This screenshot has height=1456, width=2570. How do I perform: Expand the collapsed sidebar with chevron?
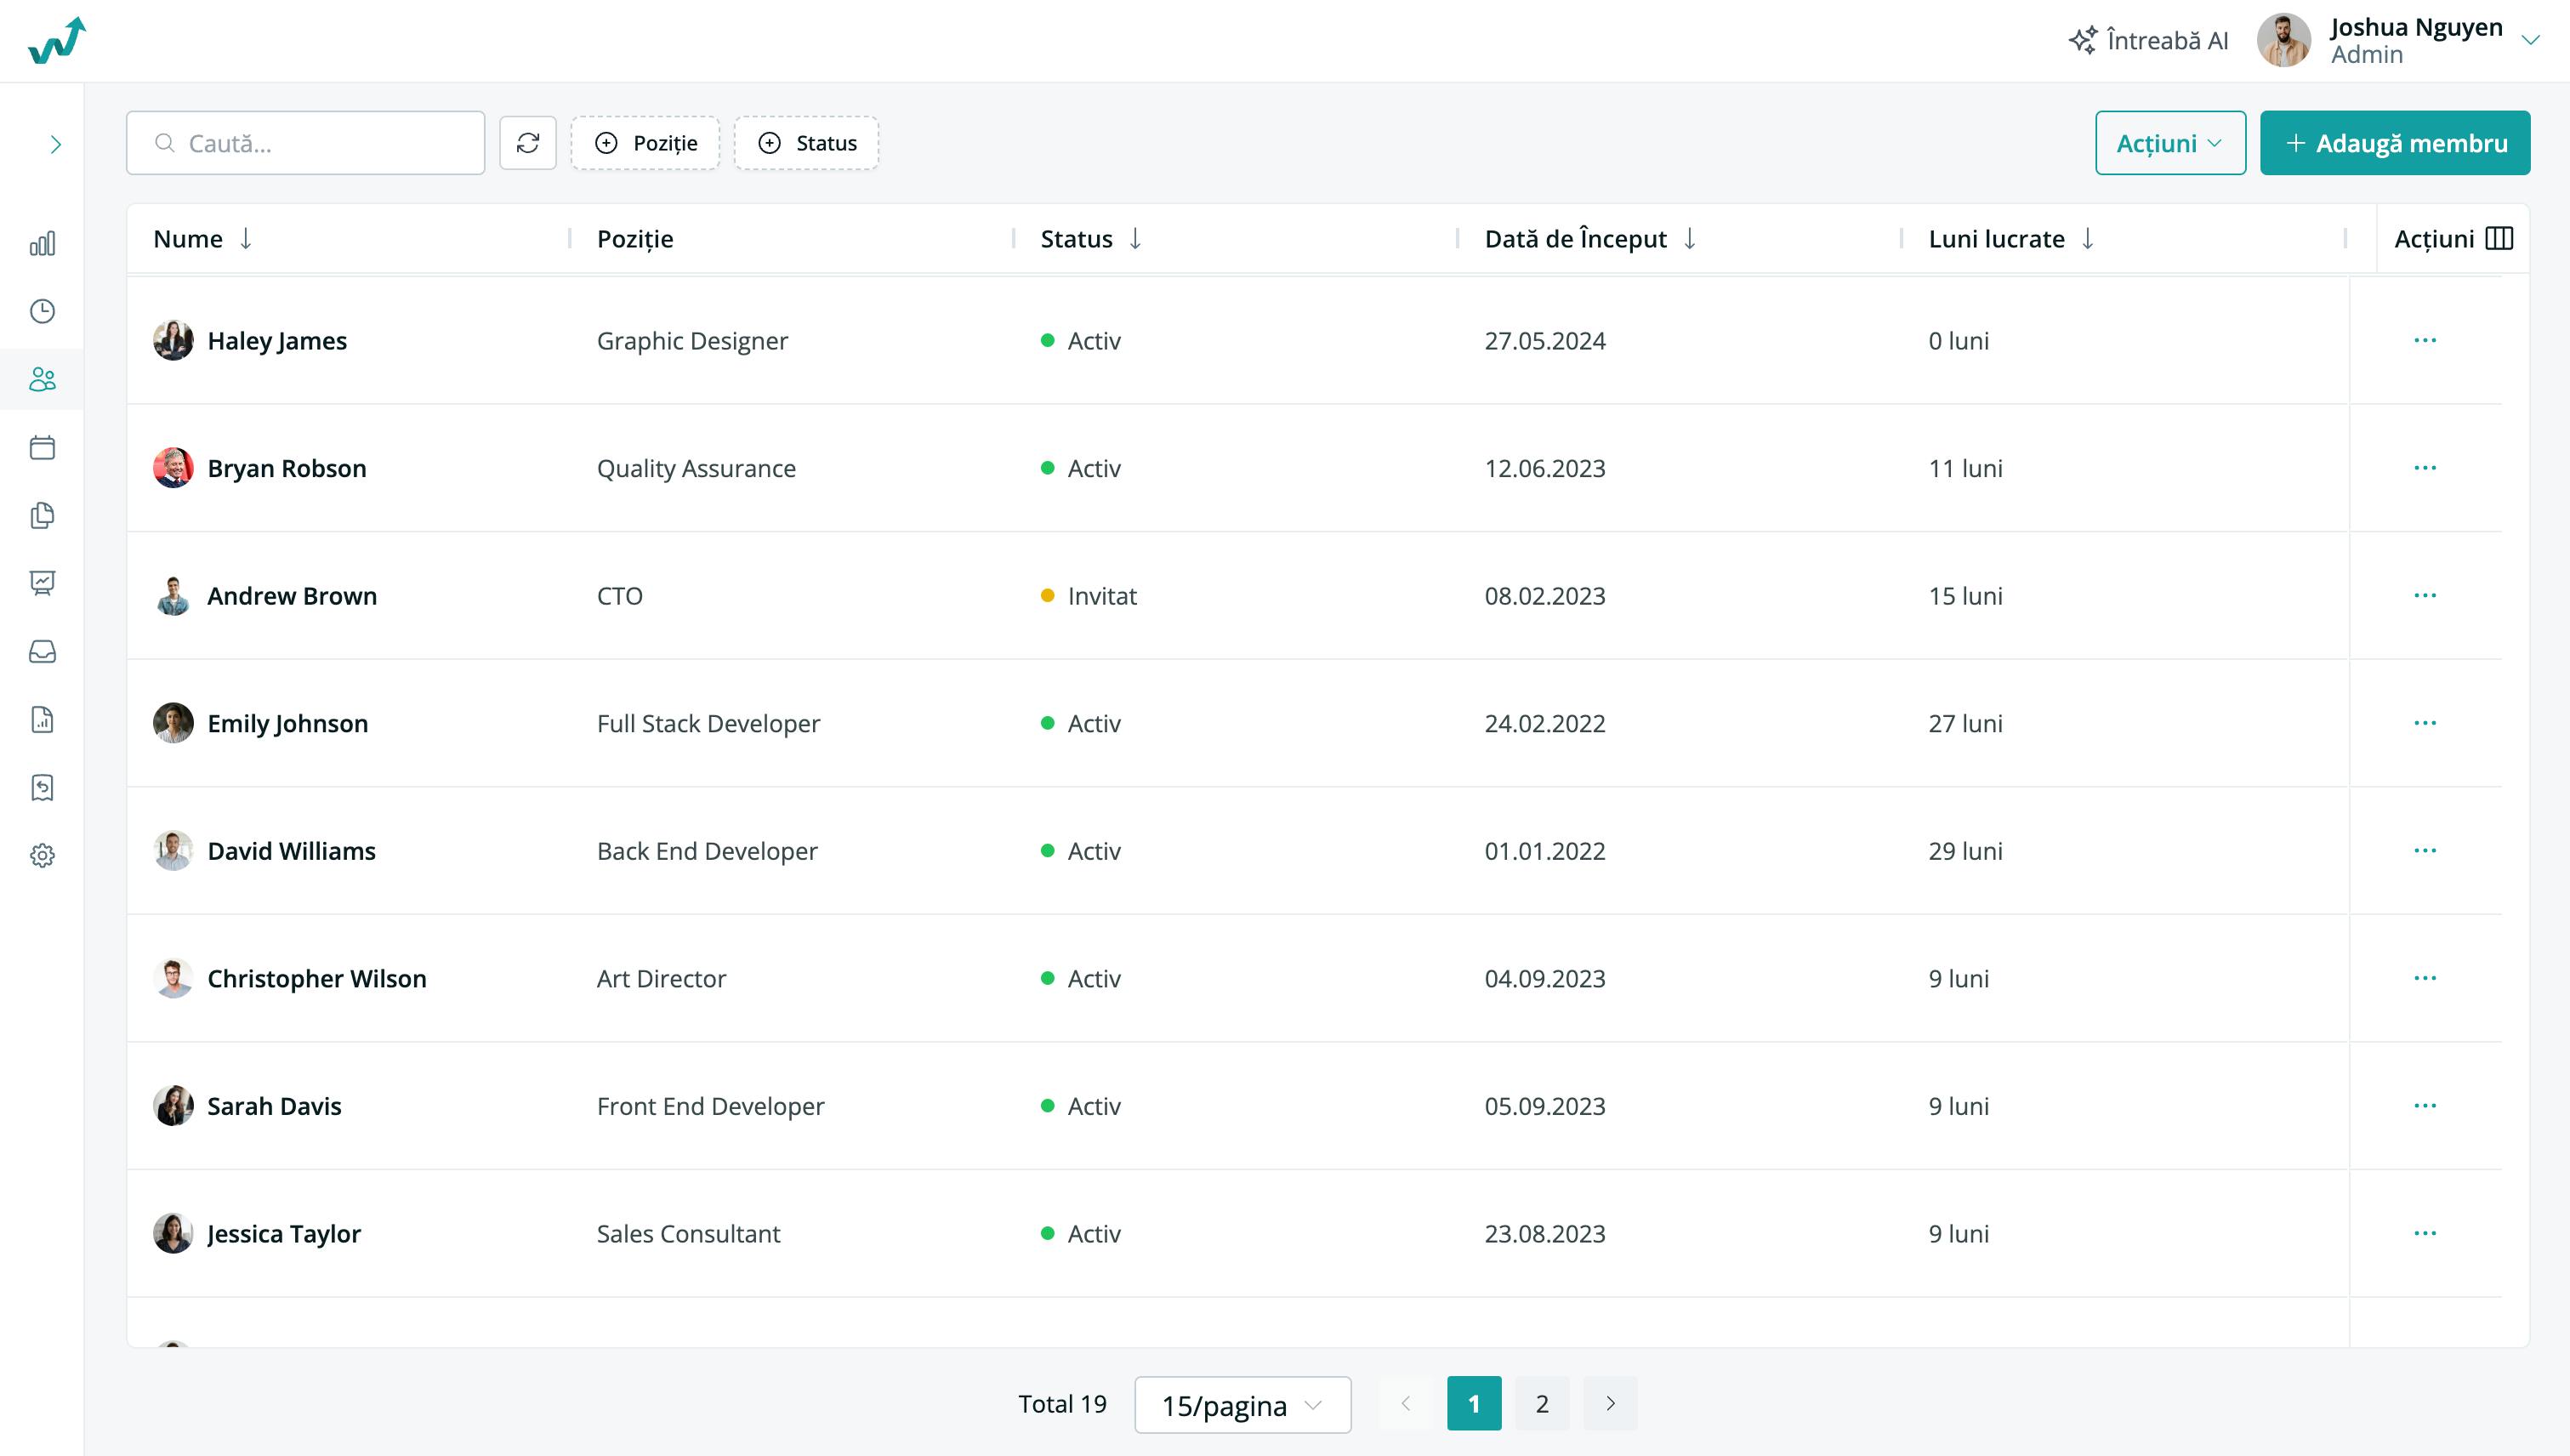click(x=55, y=145)
